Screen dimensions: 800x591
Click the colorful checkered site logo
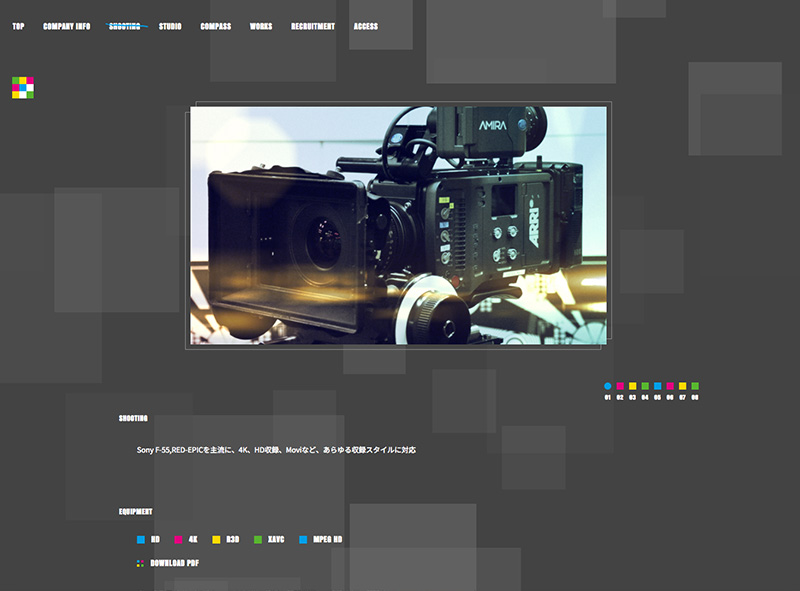tap(23, 88)
